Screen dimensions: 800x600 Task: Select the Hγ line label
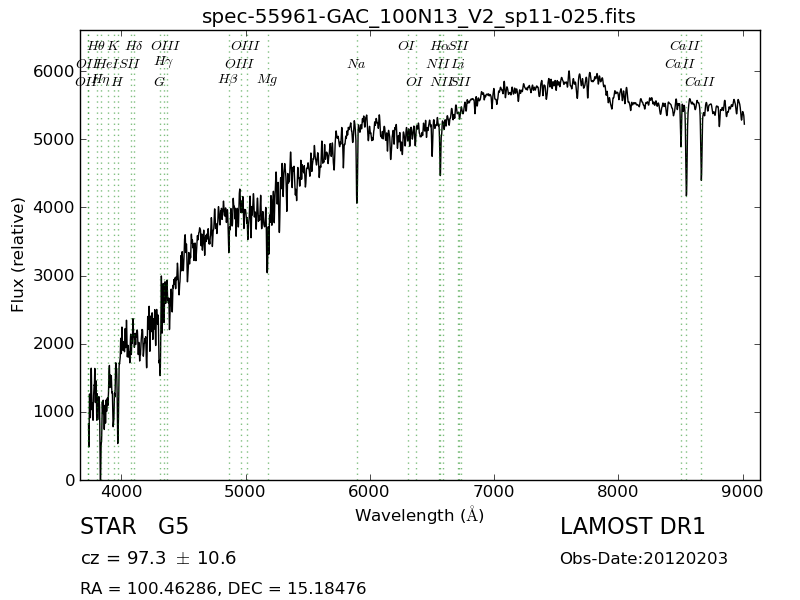164,62
